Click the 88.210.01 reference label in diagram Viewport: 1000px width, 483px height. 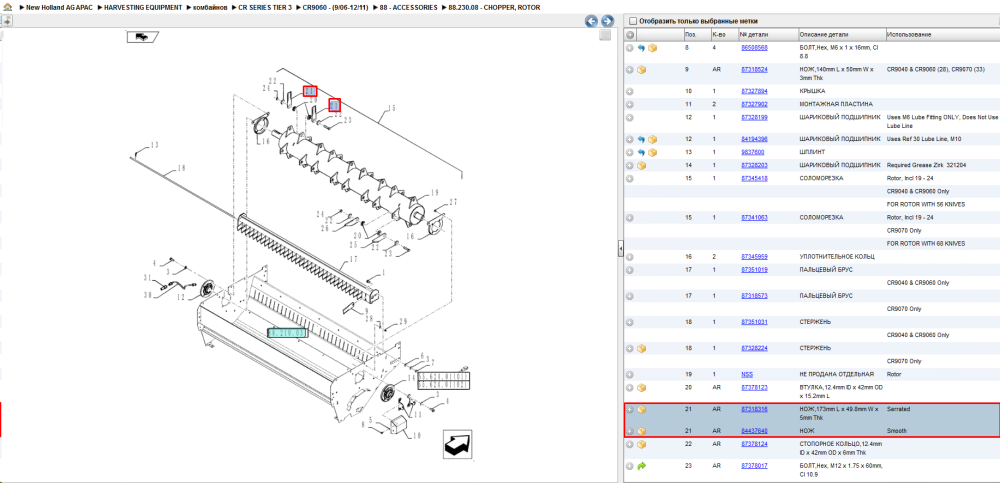pyautogui.click(x=287, y=333)
